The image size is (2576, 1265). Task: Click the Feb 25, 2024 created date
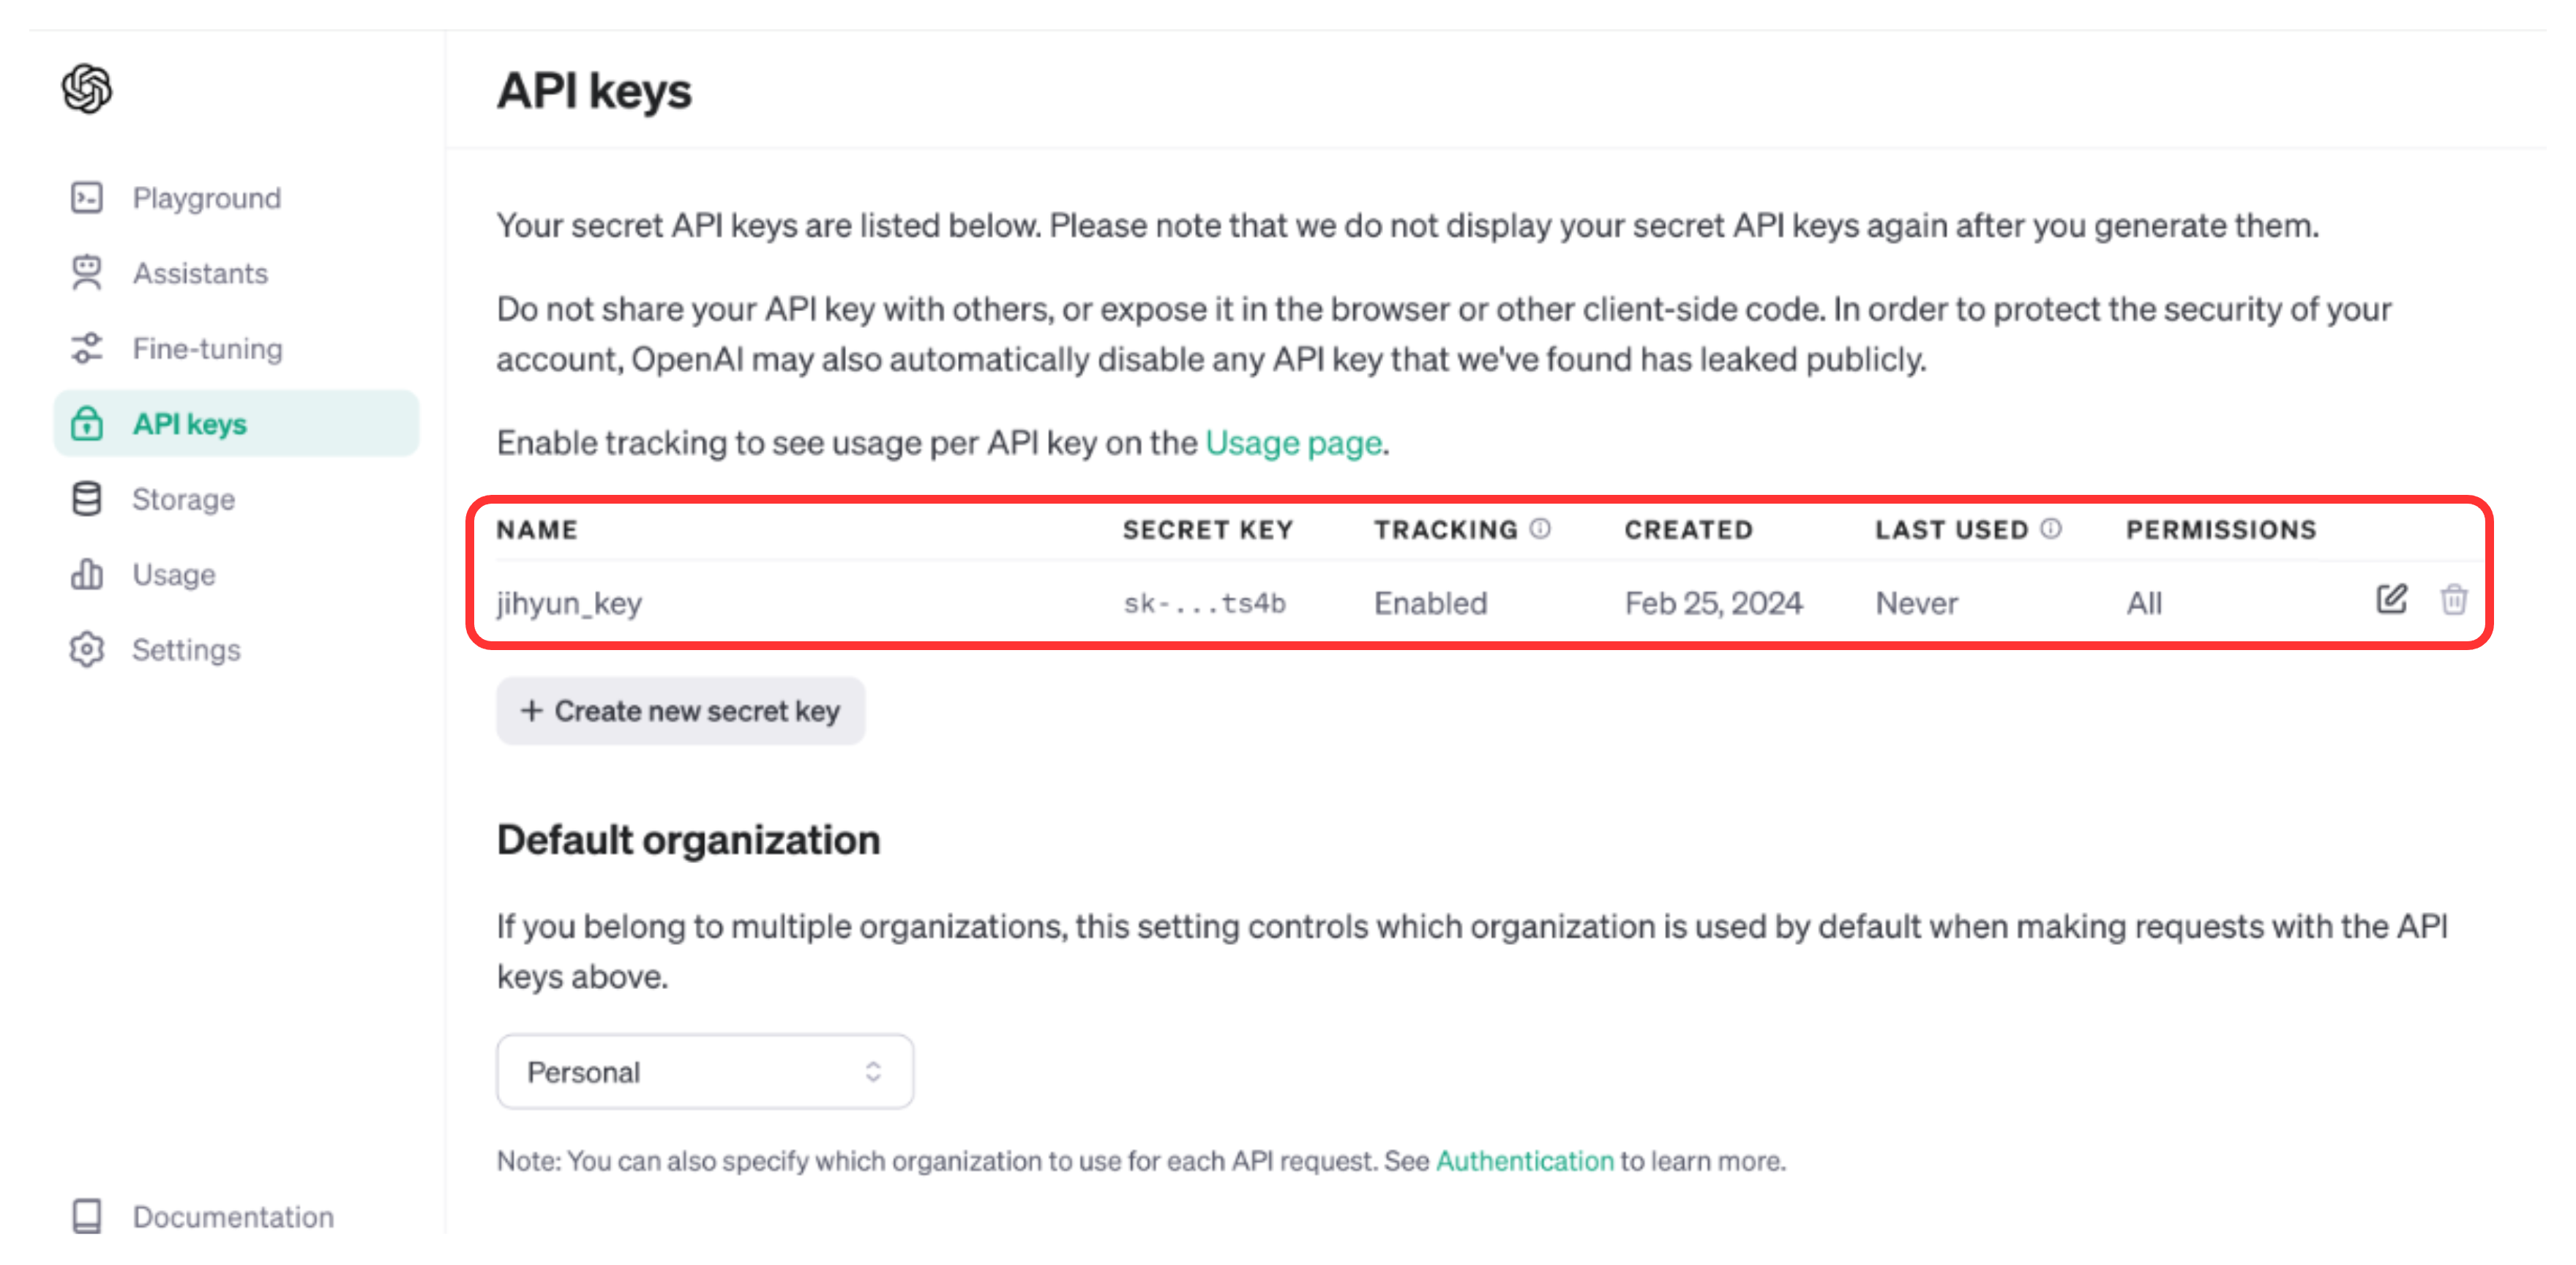coord(1713,603)
